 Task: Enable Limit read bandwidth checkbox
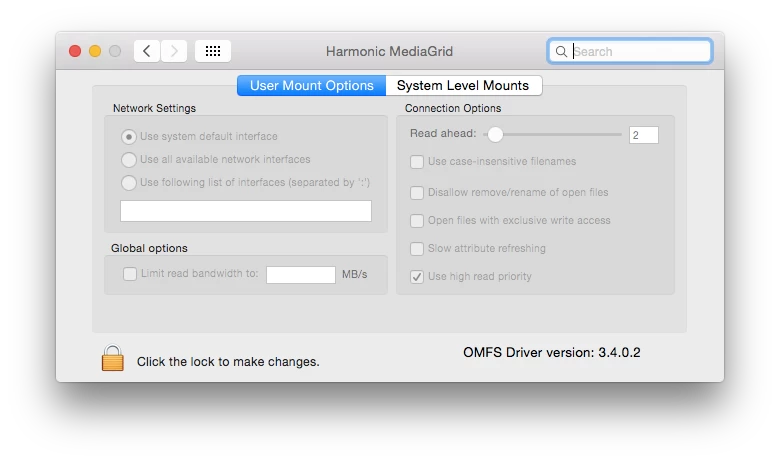click(130, 274)
